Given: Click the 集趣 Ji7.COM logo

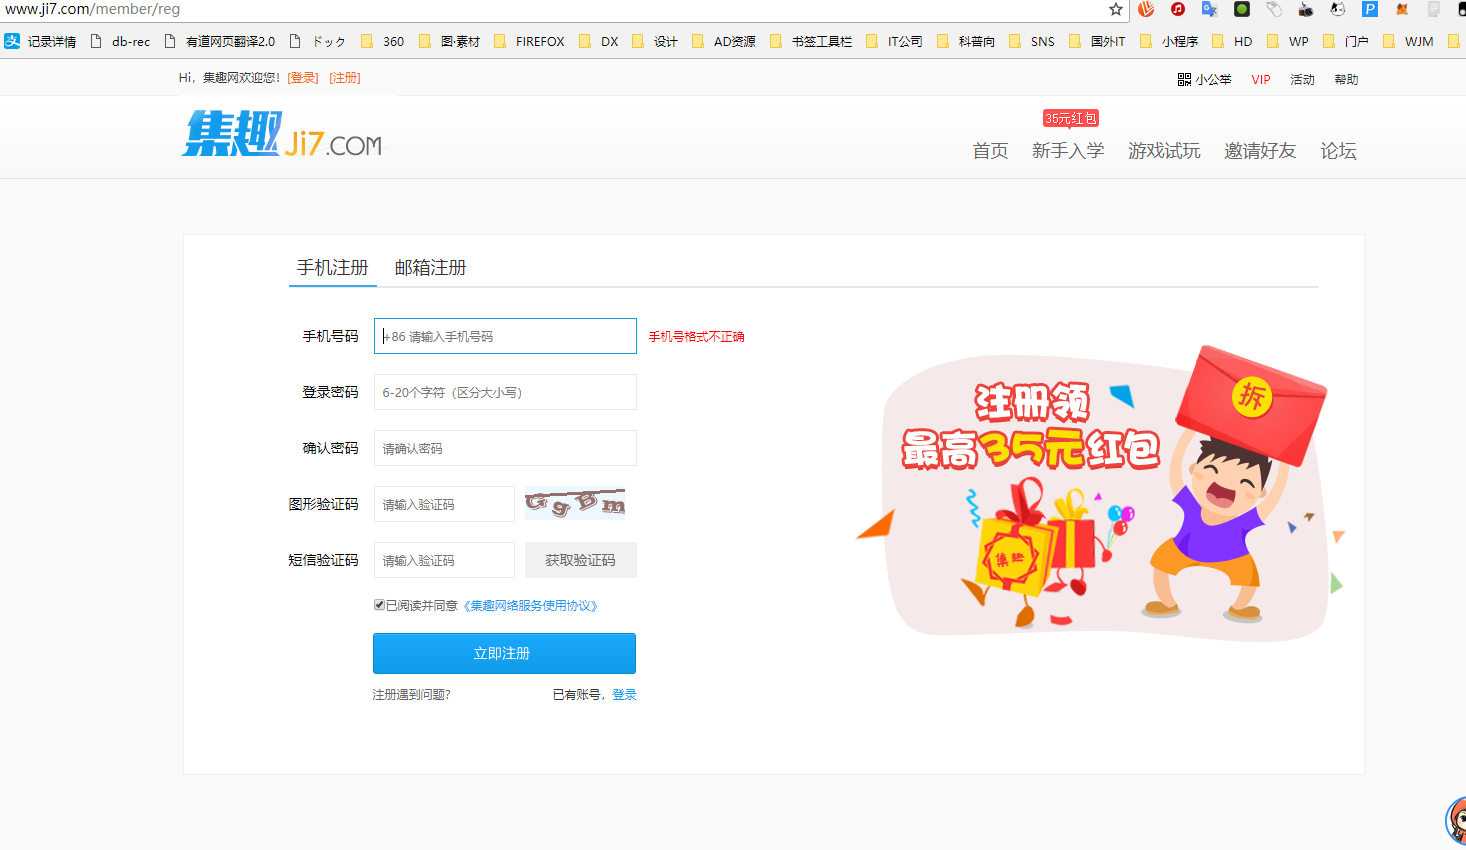Looking at the screenshot, I should [x=282, y=134].
